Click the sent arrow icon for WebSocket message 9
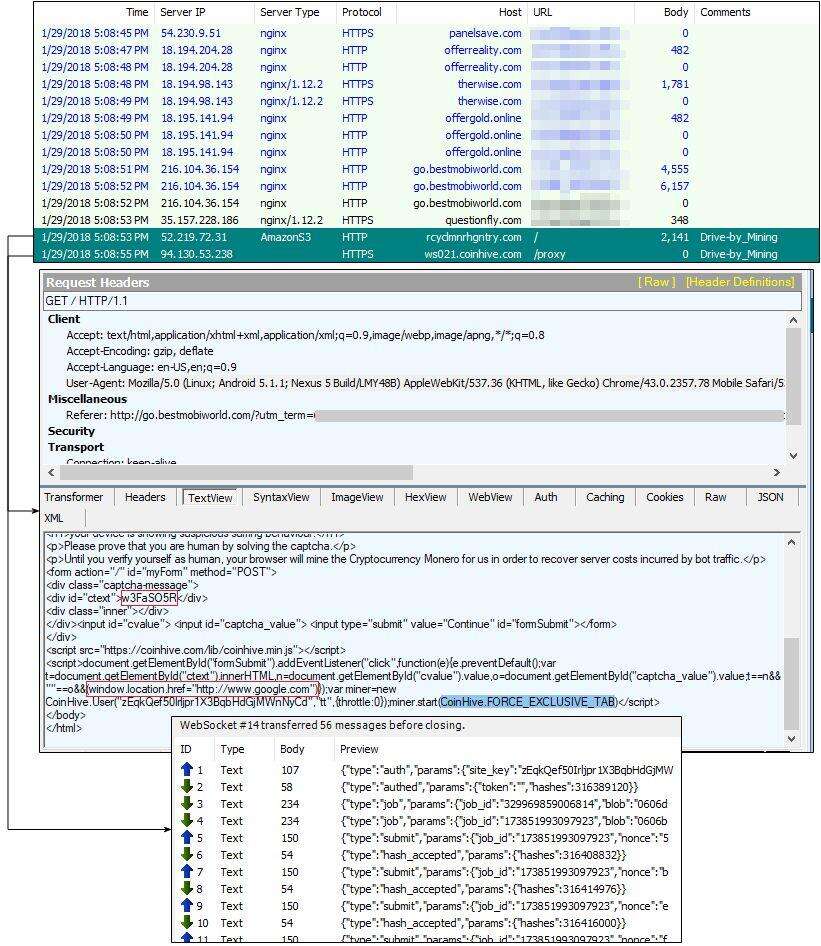821x946 pixels. click(x=186, y=906)
